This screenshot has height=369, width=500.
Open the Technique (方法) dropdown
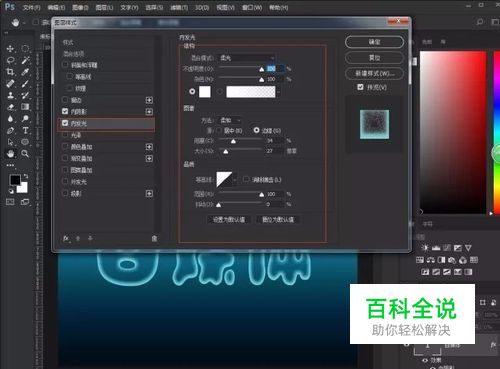coord(230,120)
